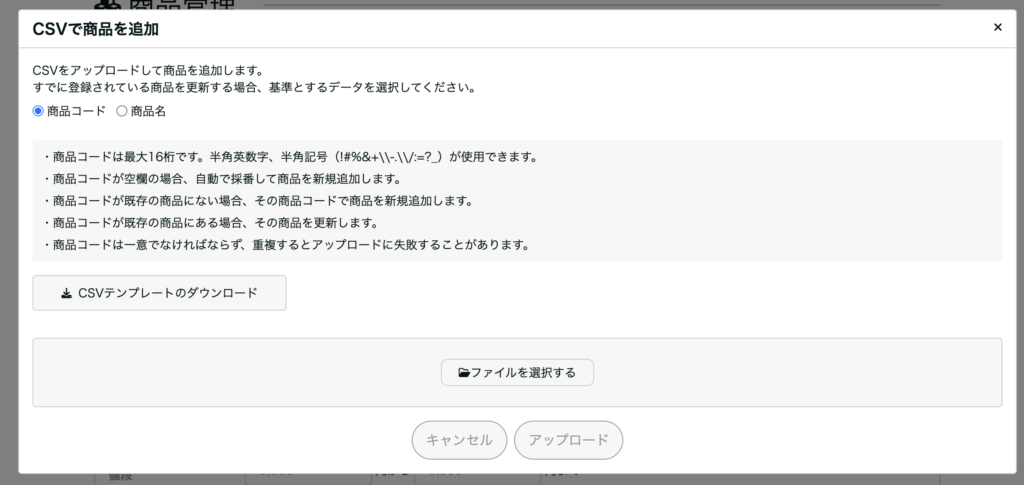This screenshot has width=1024, height=485.
Task: Click the note about 最大16桁 product codes
Action: 290,157
